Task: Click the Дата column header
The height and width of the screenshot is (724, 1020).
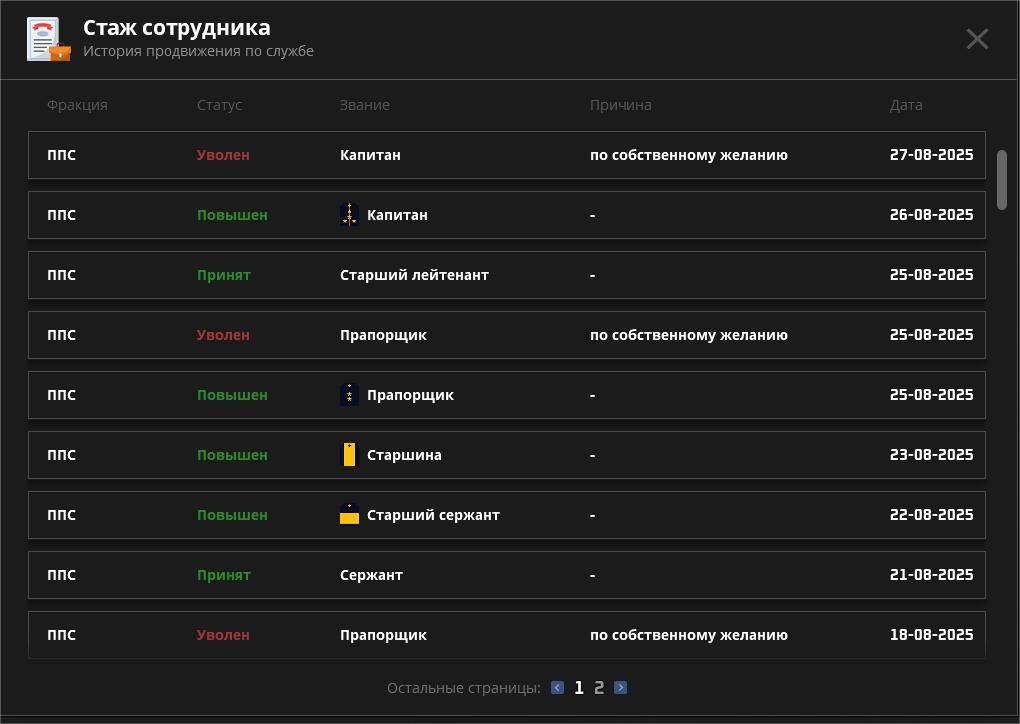Action: (905, 105)
